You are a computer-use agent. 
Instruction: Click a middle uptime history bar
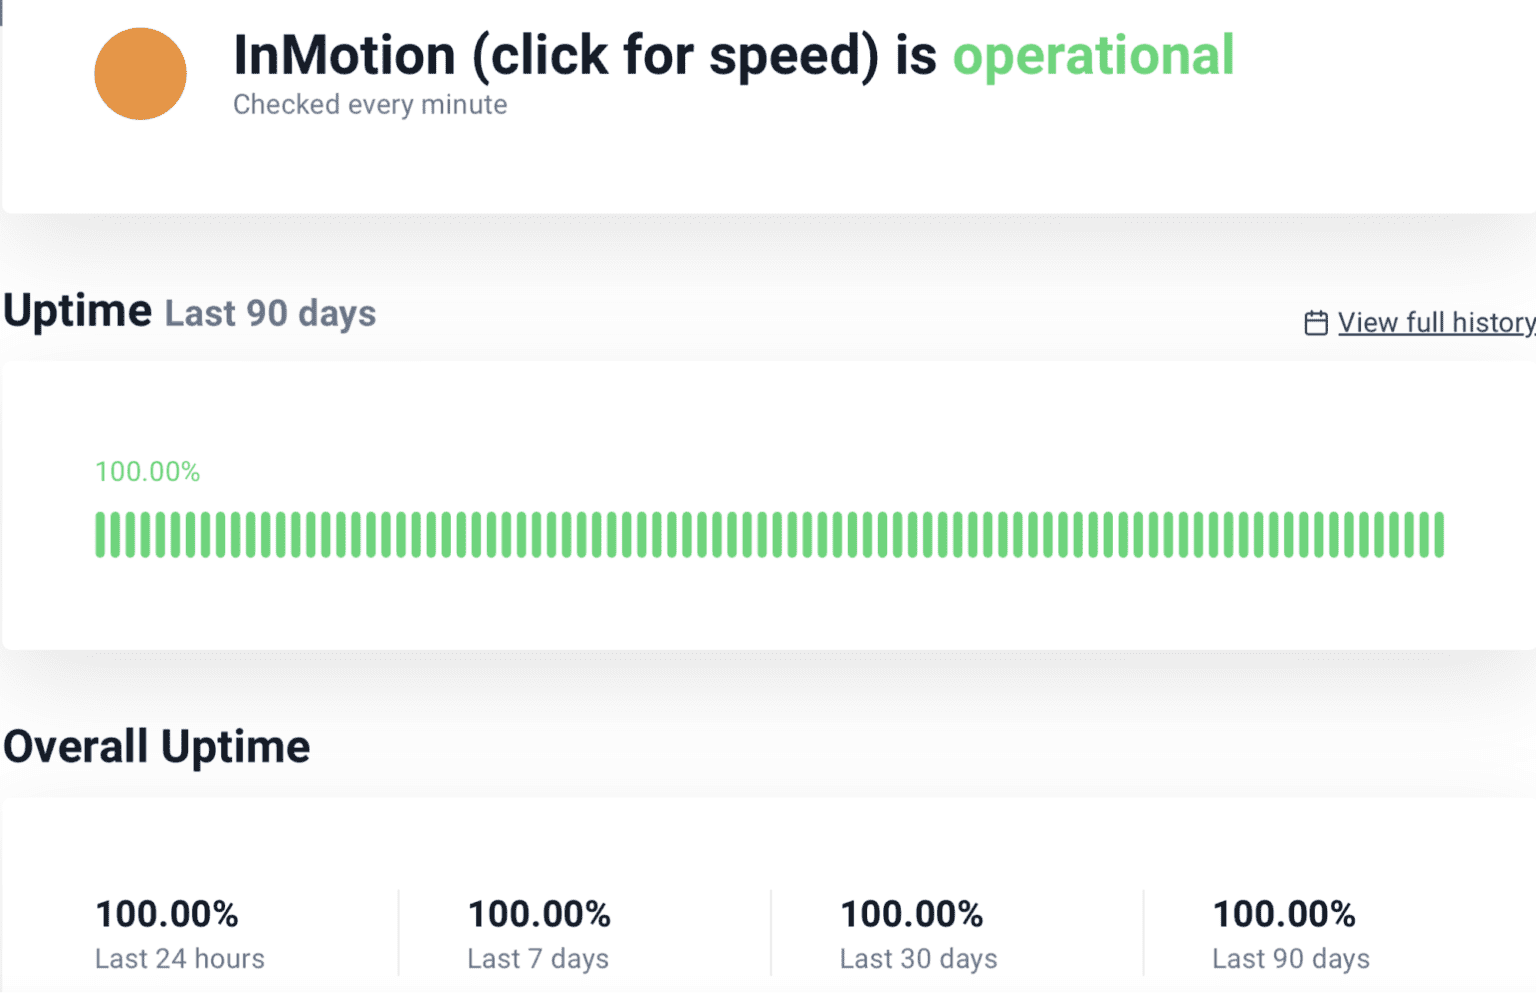[x=770, y=533]
